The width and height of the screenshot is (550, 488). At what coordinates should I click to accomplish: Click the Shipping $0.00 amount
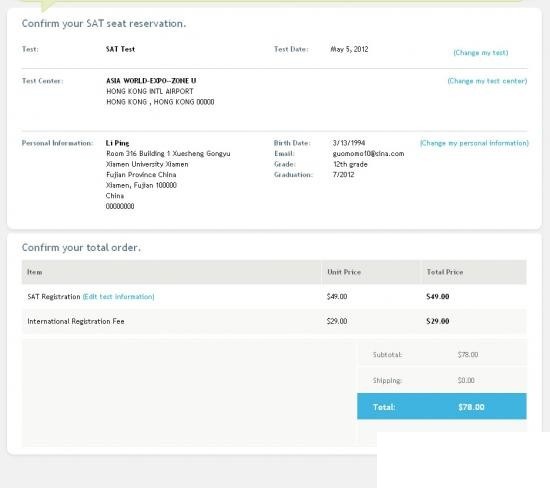(466, 380)
